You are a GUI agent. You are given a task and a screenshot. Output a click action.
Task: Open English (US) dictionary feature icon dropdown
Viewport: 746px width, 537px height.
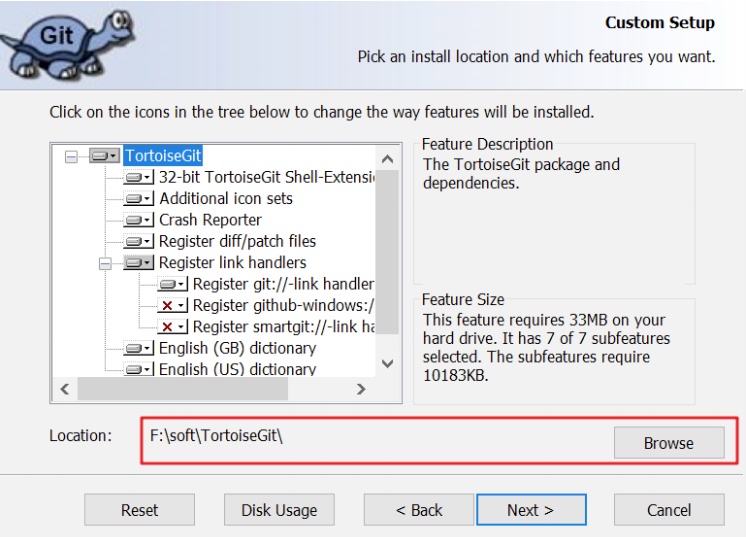point(138,369)
